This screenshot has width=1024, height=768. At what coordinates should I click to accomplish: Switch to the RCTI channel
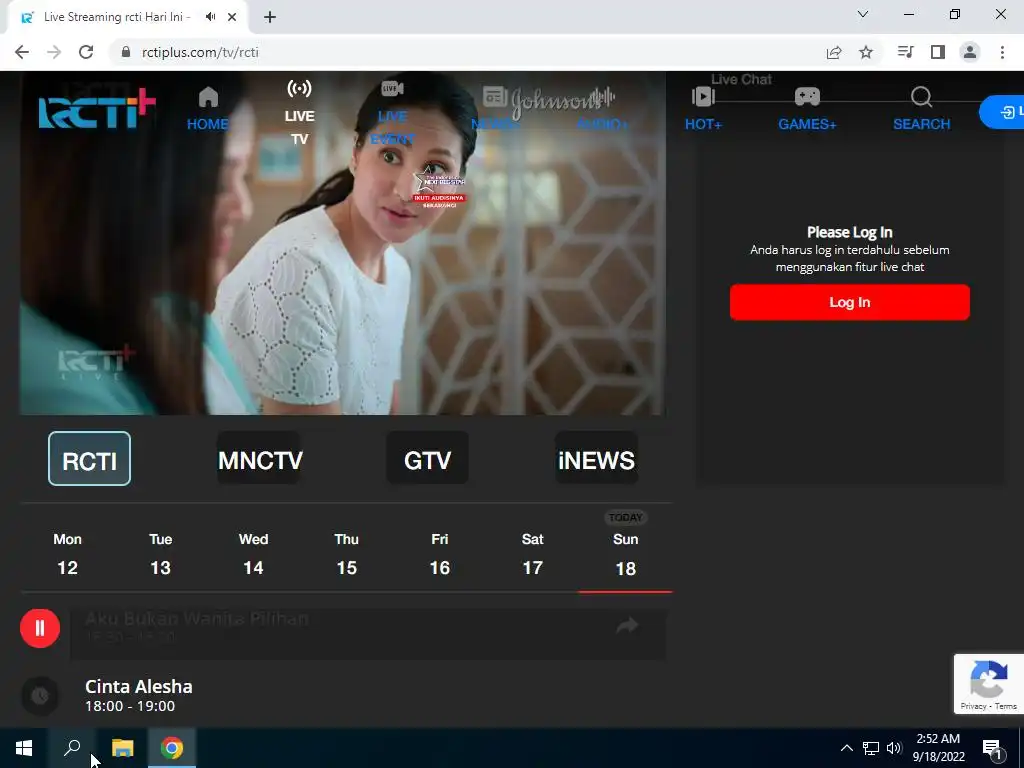click(89, 458)
